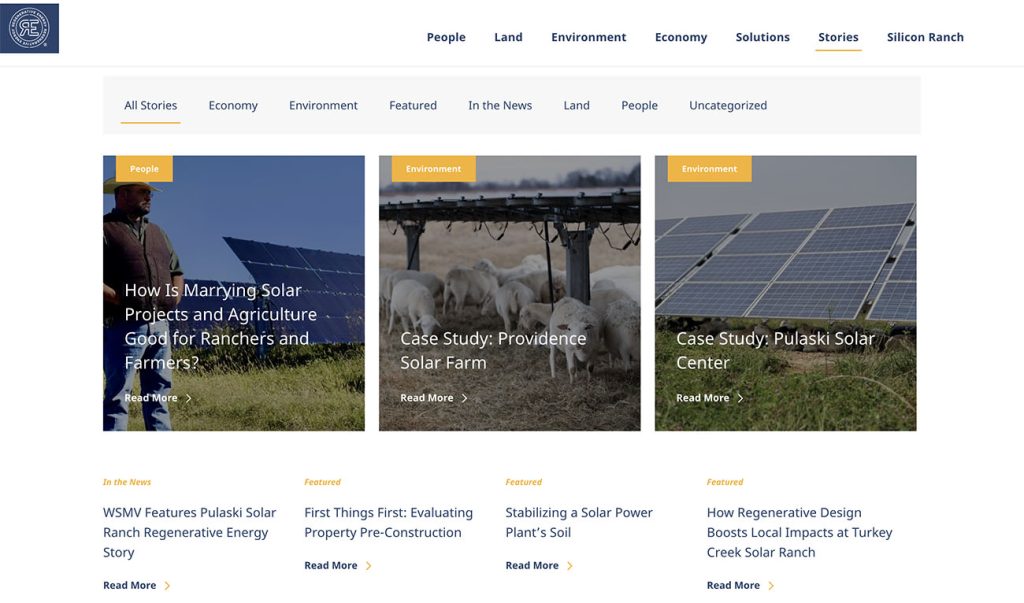Screen dimensions: 1024x603
Task: Open the Land navigation menu
Action: tap(508, 37)
